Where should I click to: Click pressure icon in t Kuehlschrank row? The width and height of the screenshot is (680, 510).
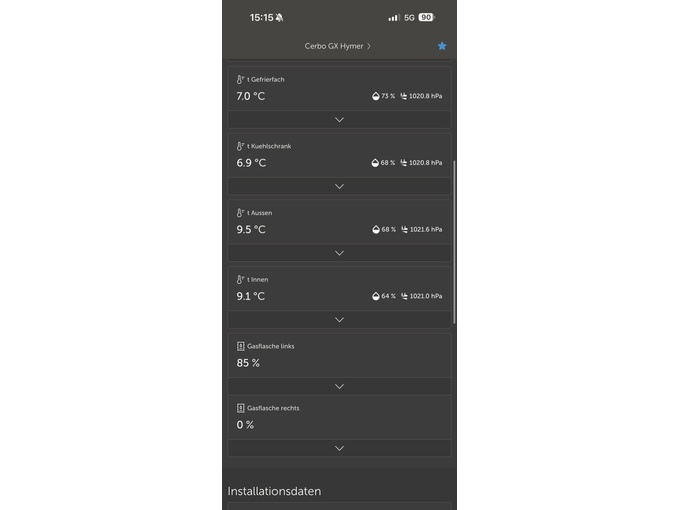(403, 162)
